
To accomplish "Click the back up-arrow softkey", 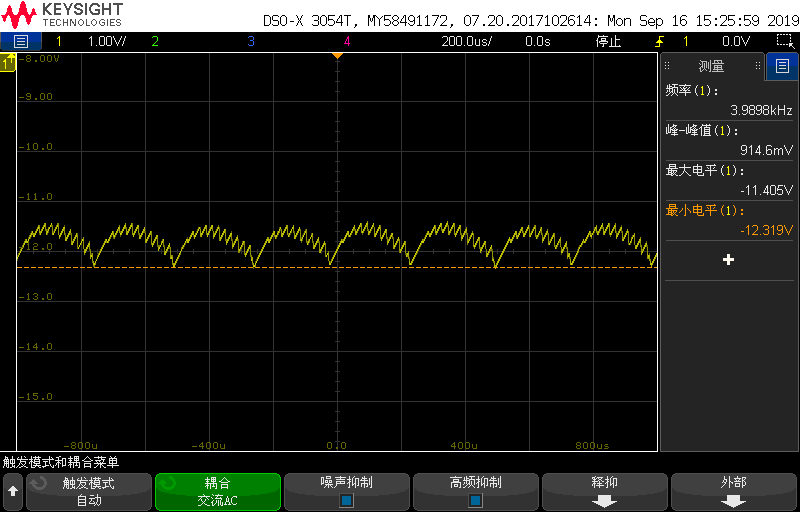I will pos(13,492).
